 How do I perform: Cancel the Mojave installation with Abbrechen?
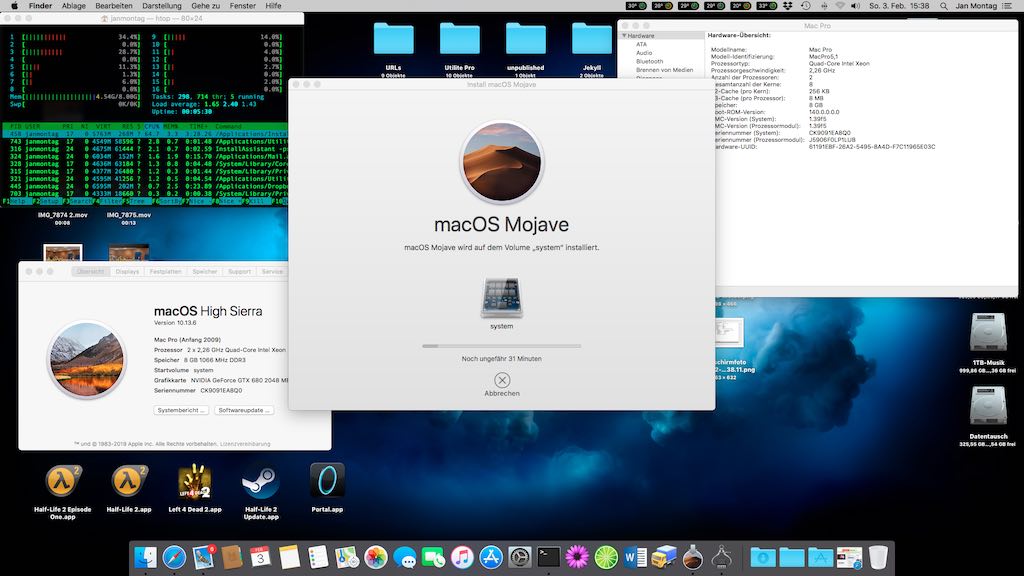pyautogui.click(x=501, y=380)
